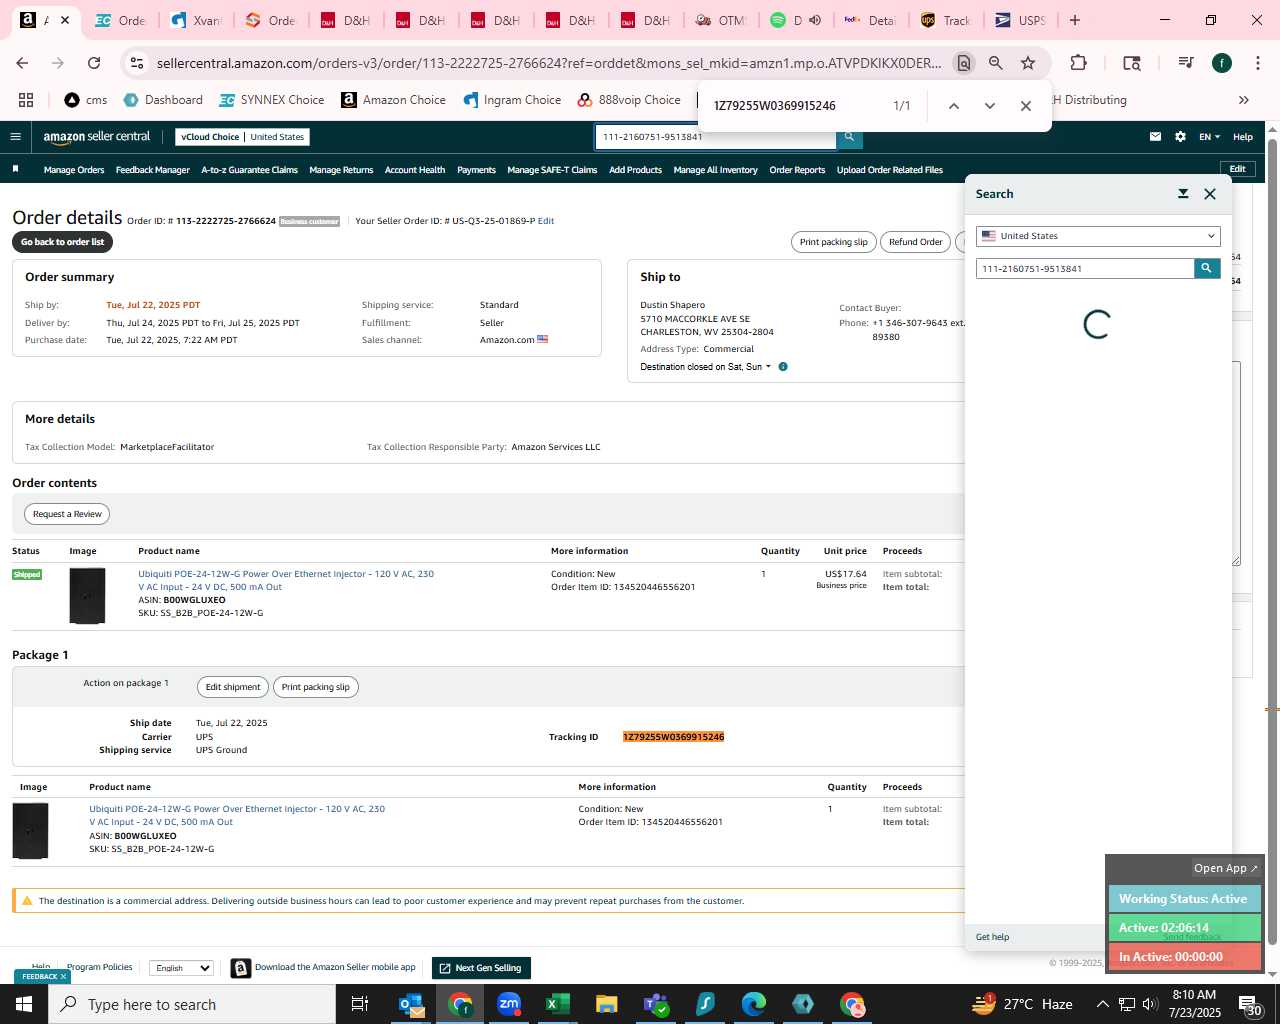Close the Search side panel
The width and height of the screenshot is (1280, 1024).
coord(1210,194)
